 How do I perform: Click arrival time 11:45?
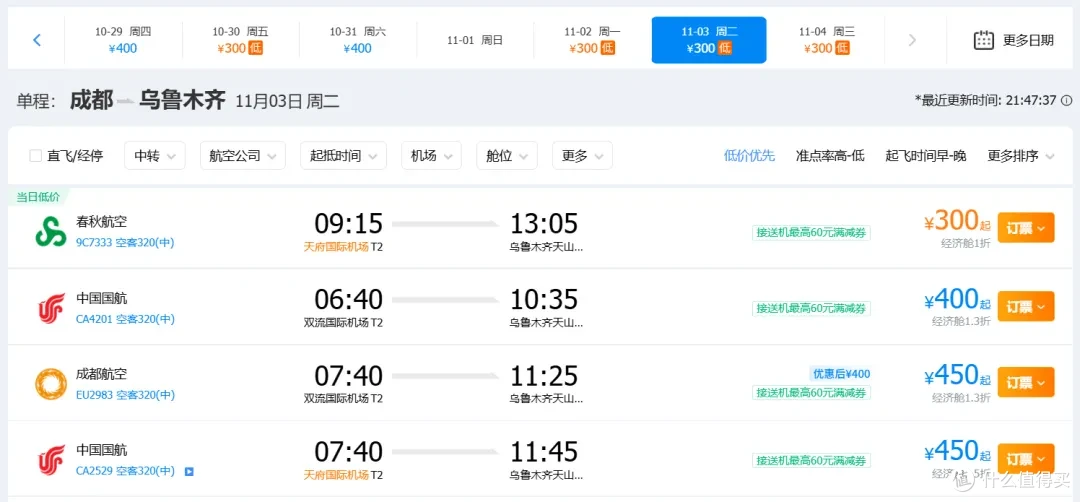[543, 452]
